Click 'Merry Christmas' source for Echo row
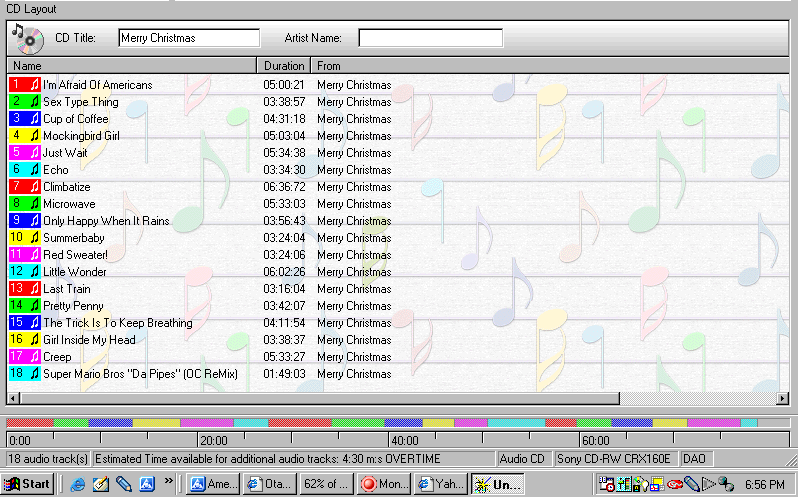Image resolution: width=798 pixels, height=497 pixels. click(354, 170)
